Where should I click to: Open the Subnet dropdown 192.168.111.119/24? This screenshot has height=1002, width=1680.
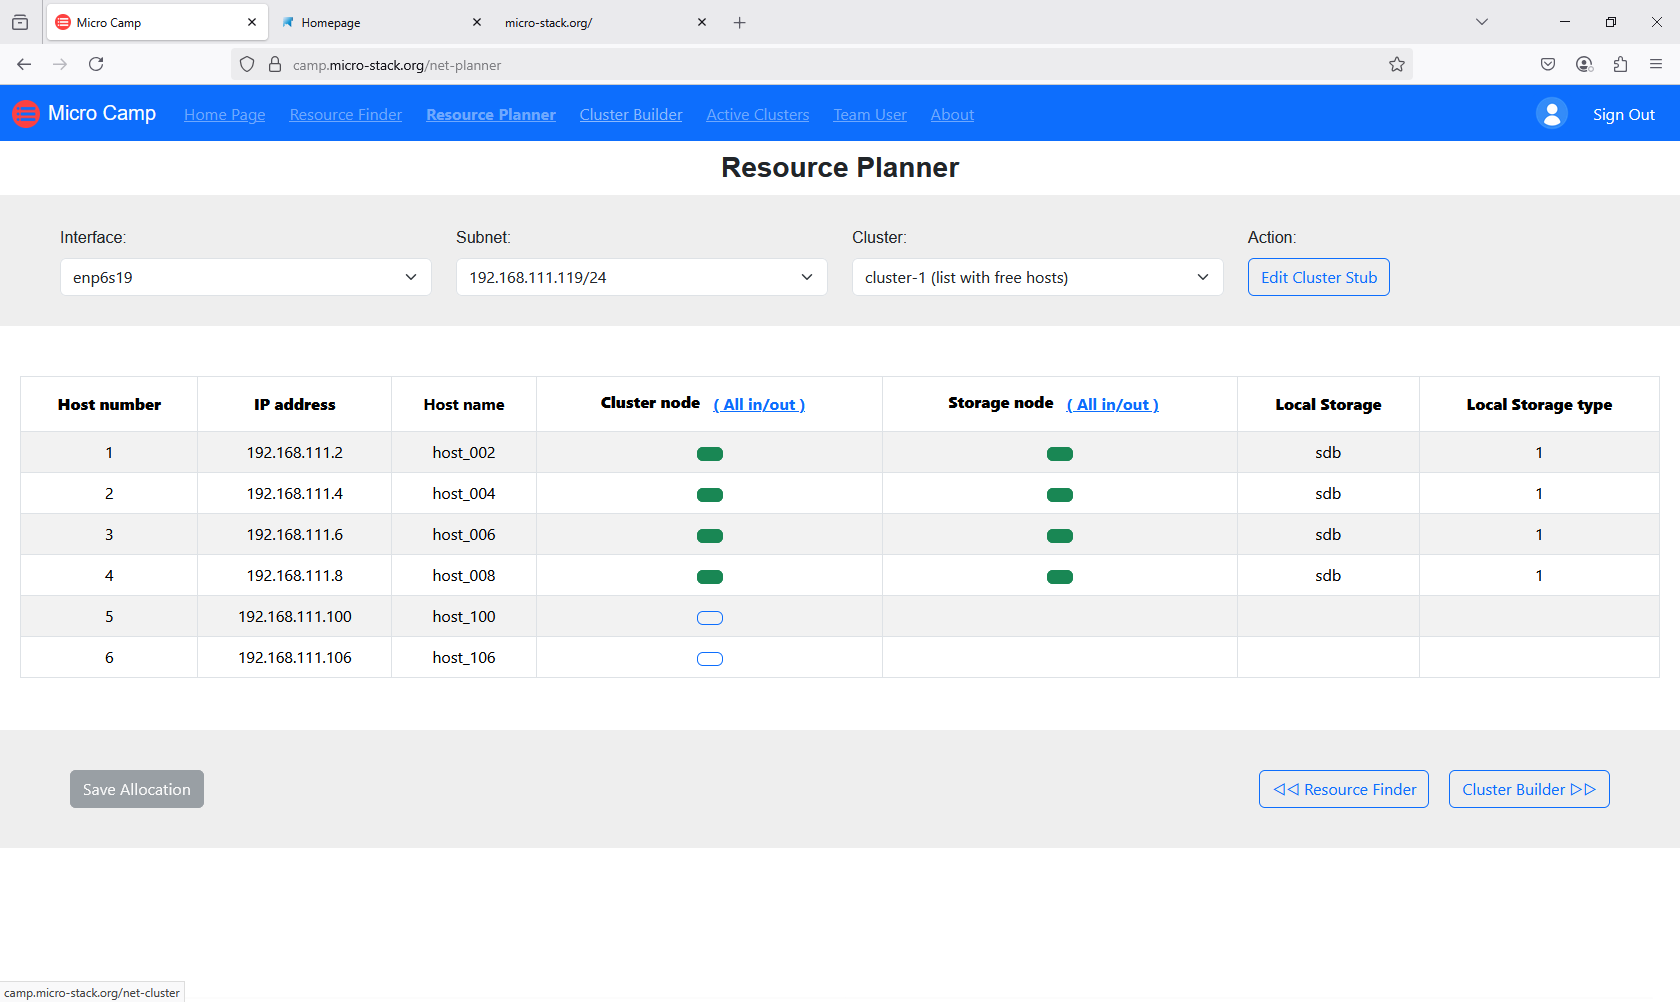pos(642,277)
